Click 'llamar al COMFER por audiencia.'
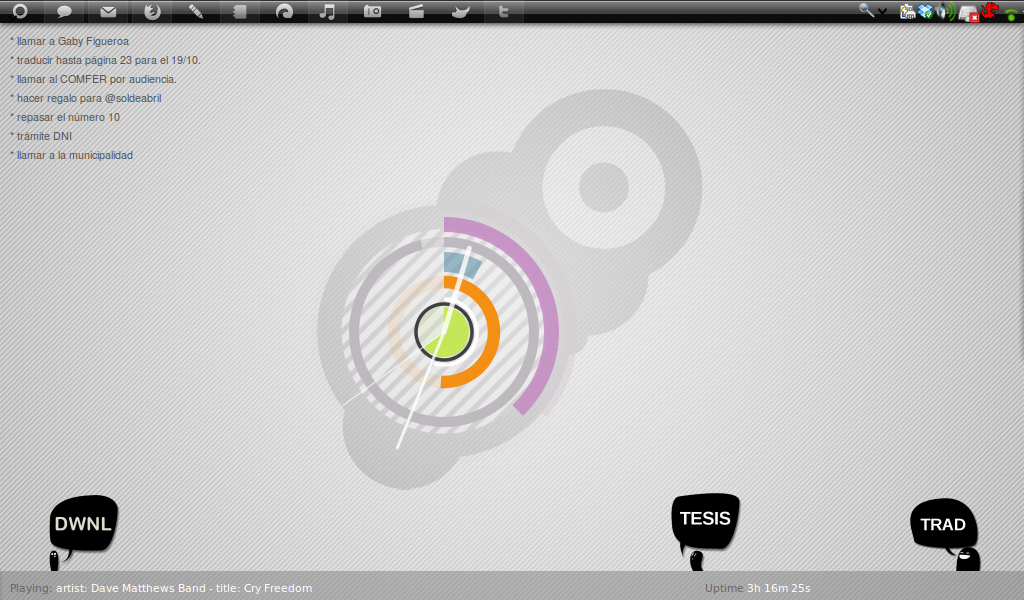 click(x=93, y=79)
